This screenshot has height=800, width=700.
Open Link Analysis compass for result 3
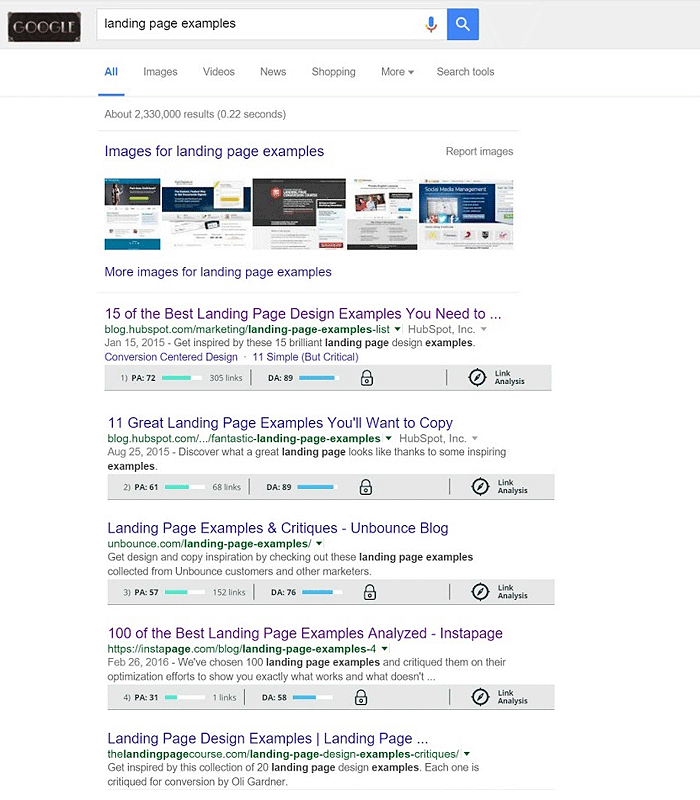click(x=480, y=592)
